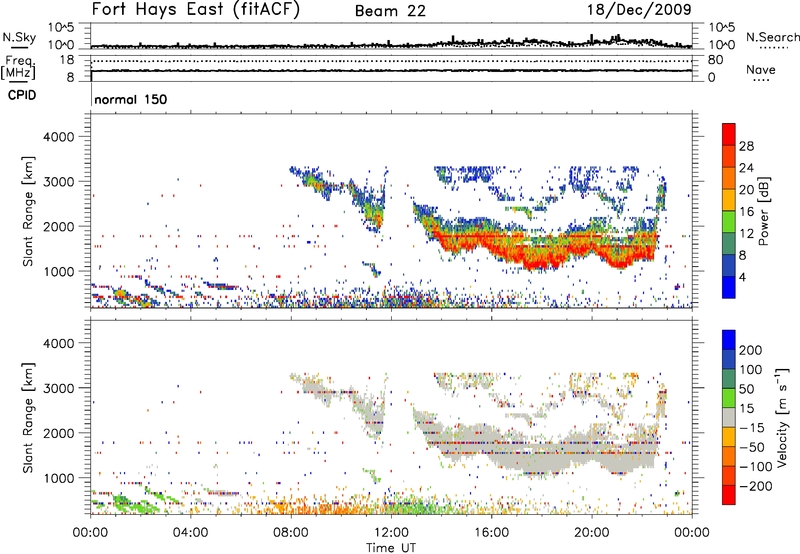This screenshot has width=800, height=554.
Task: Click the '16:00' time axis label
Action: click(491, 533)
